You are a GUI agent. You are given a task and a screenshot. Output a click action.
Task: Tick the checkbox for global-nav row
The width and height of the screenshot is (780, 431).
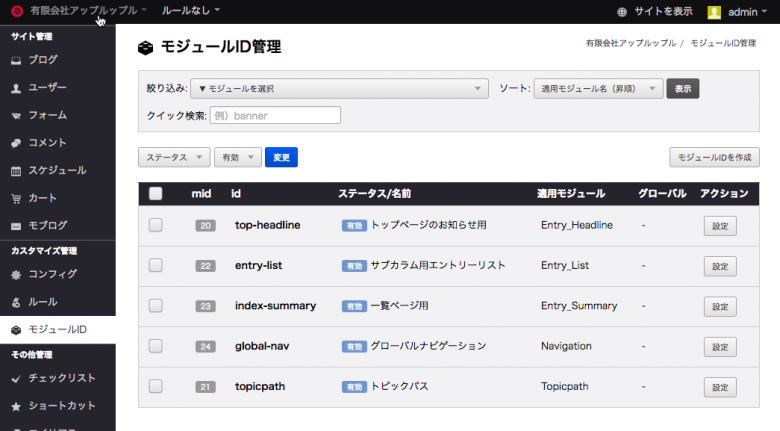155,346
